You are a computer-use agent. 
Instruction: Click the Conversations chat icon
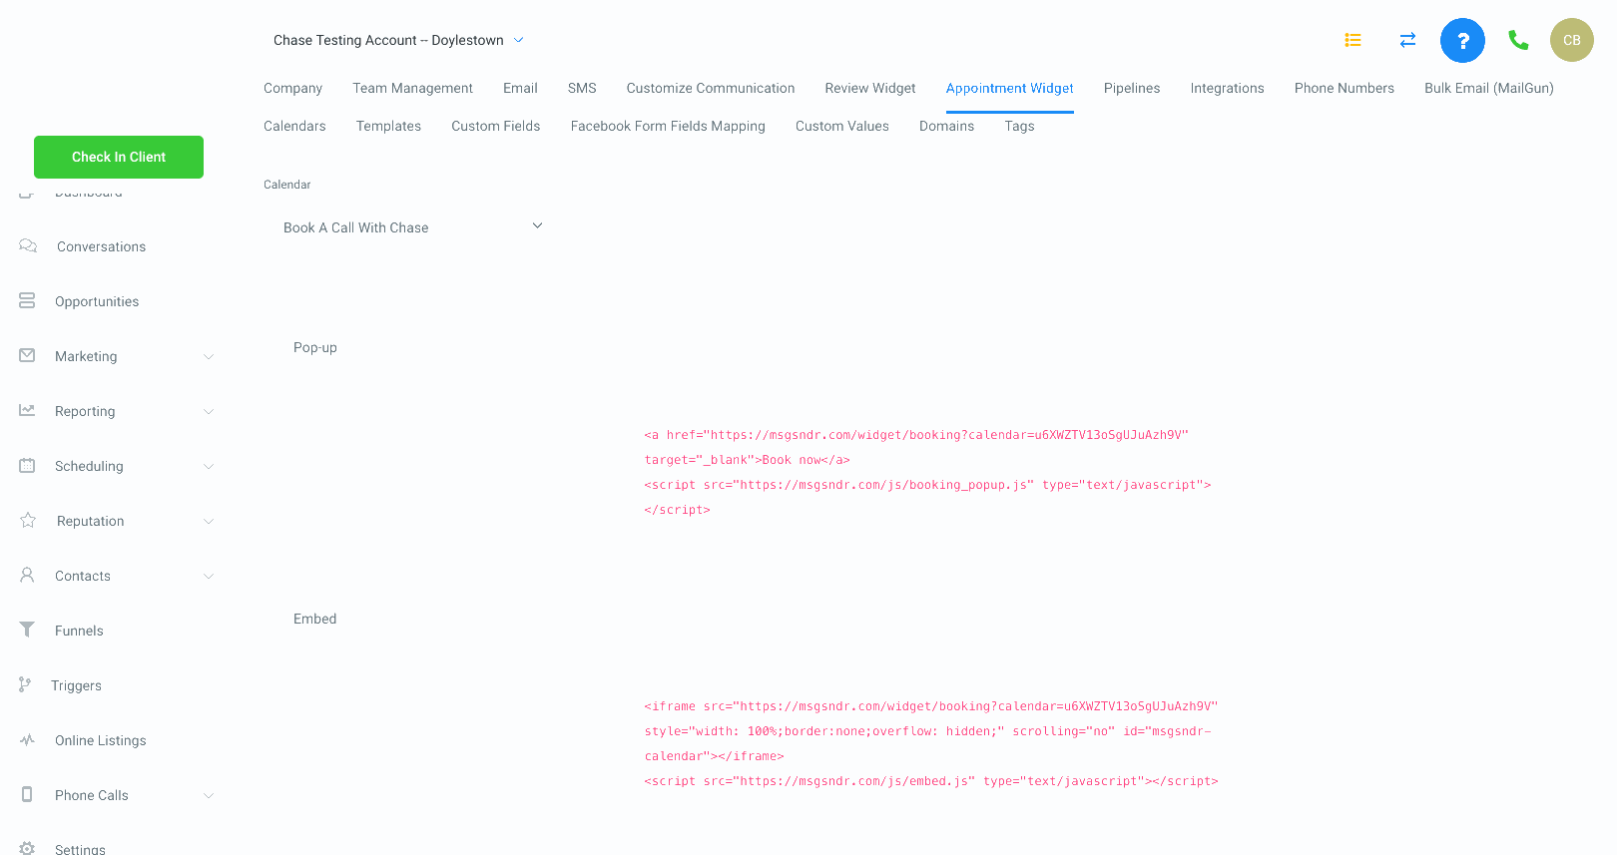[x=28, y=246]
